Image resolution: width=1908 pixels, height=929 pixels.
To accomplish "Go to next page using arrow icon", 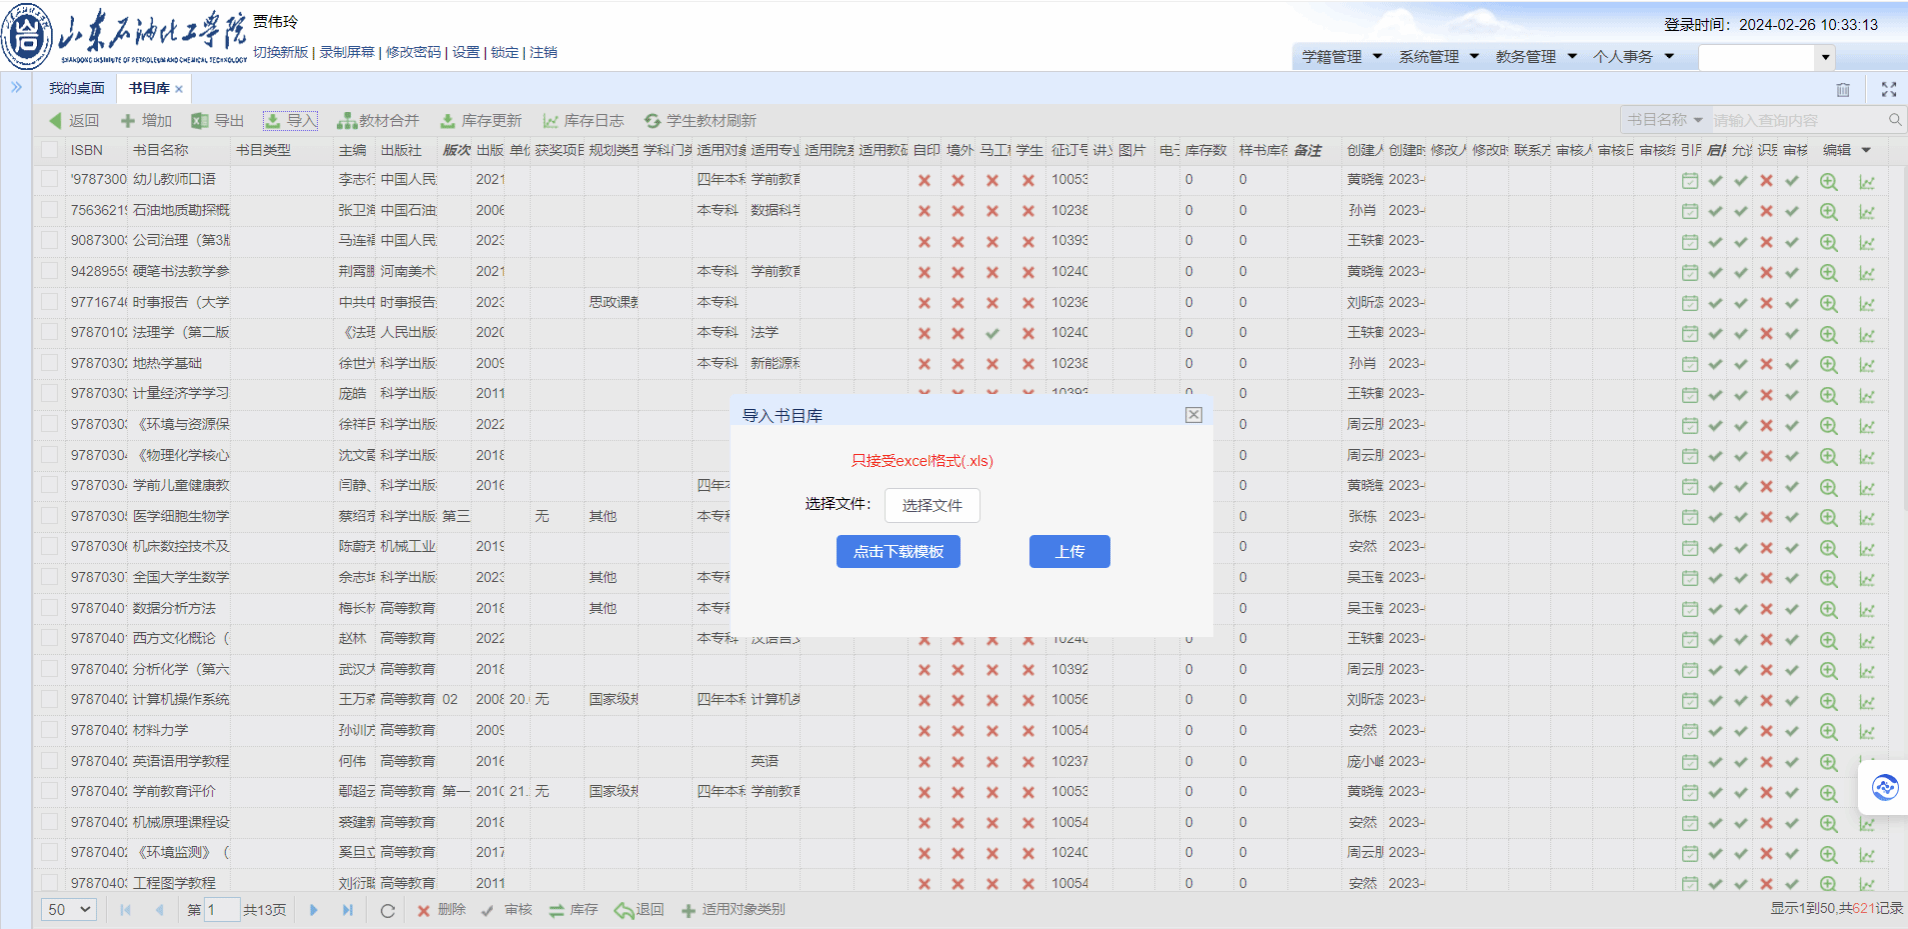I will [x=314, y=910].
